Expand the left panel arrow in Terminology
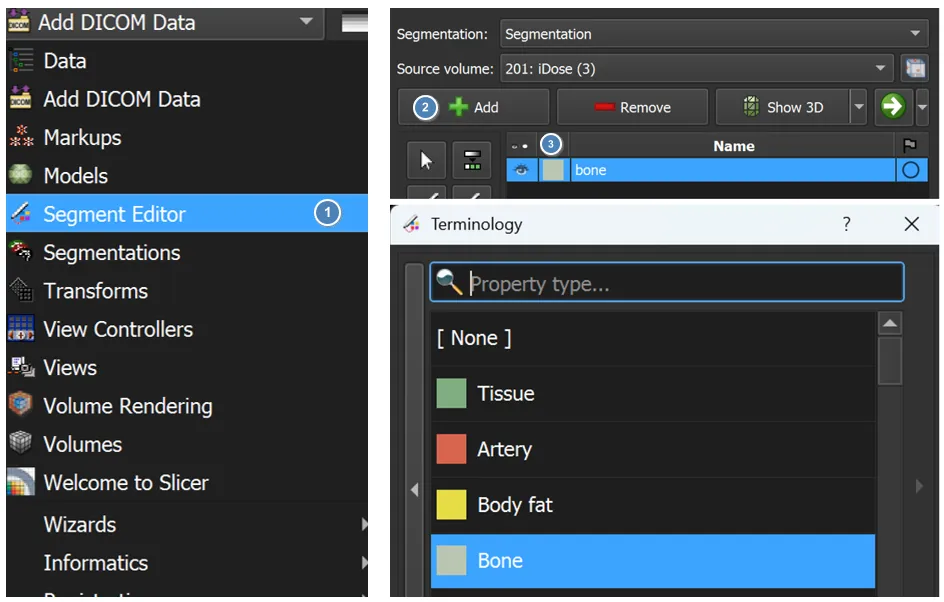The width and height of the screenshot is (944, 602). (414, 489)
